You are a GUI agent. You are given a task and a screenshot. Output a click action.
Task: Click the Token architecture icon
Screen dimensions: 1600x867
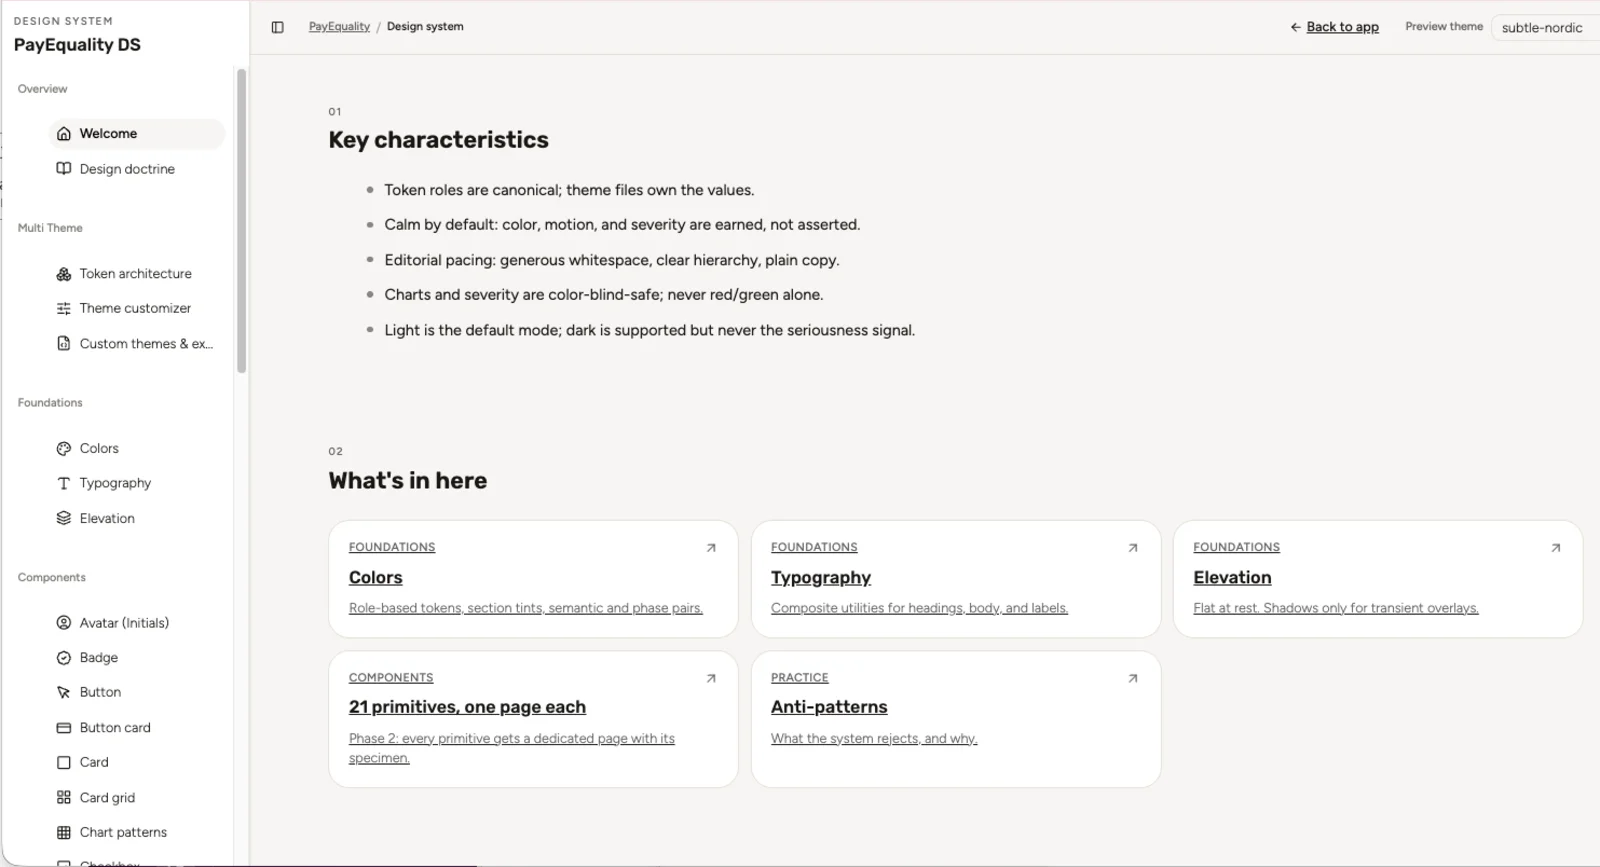(x=64, y=274)
